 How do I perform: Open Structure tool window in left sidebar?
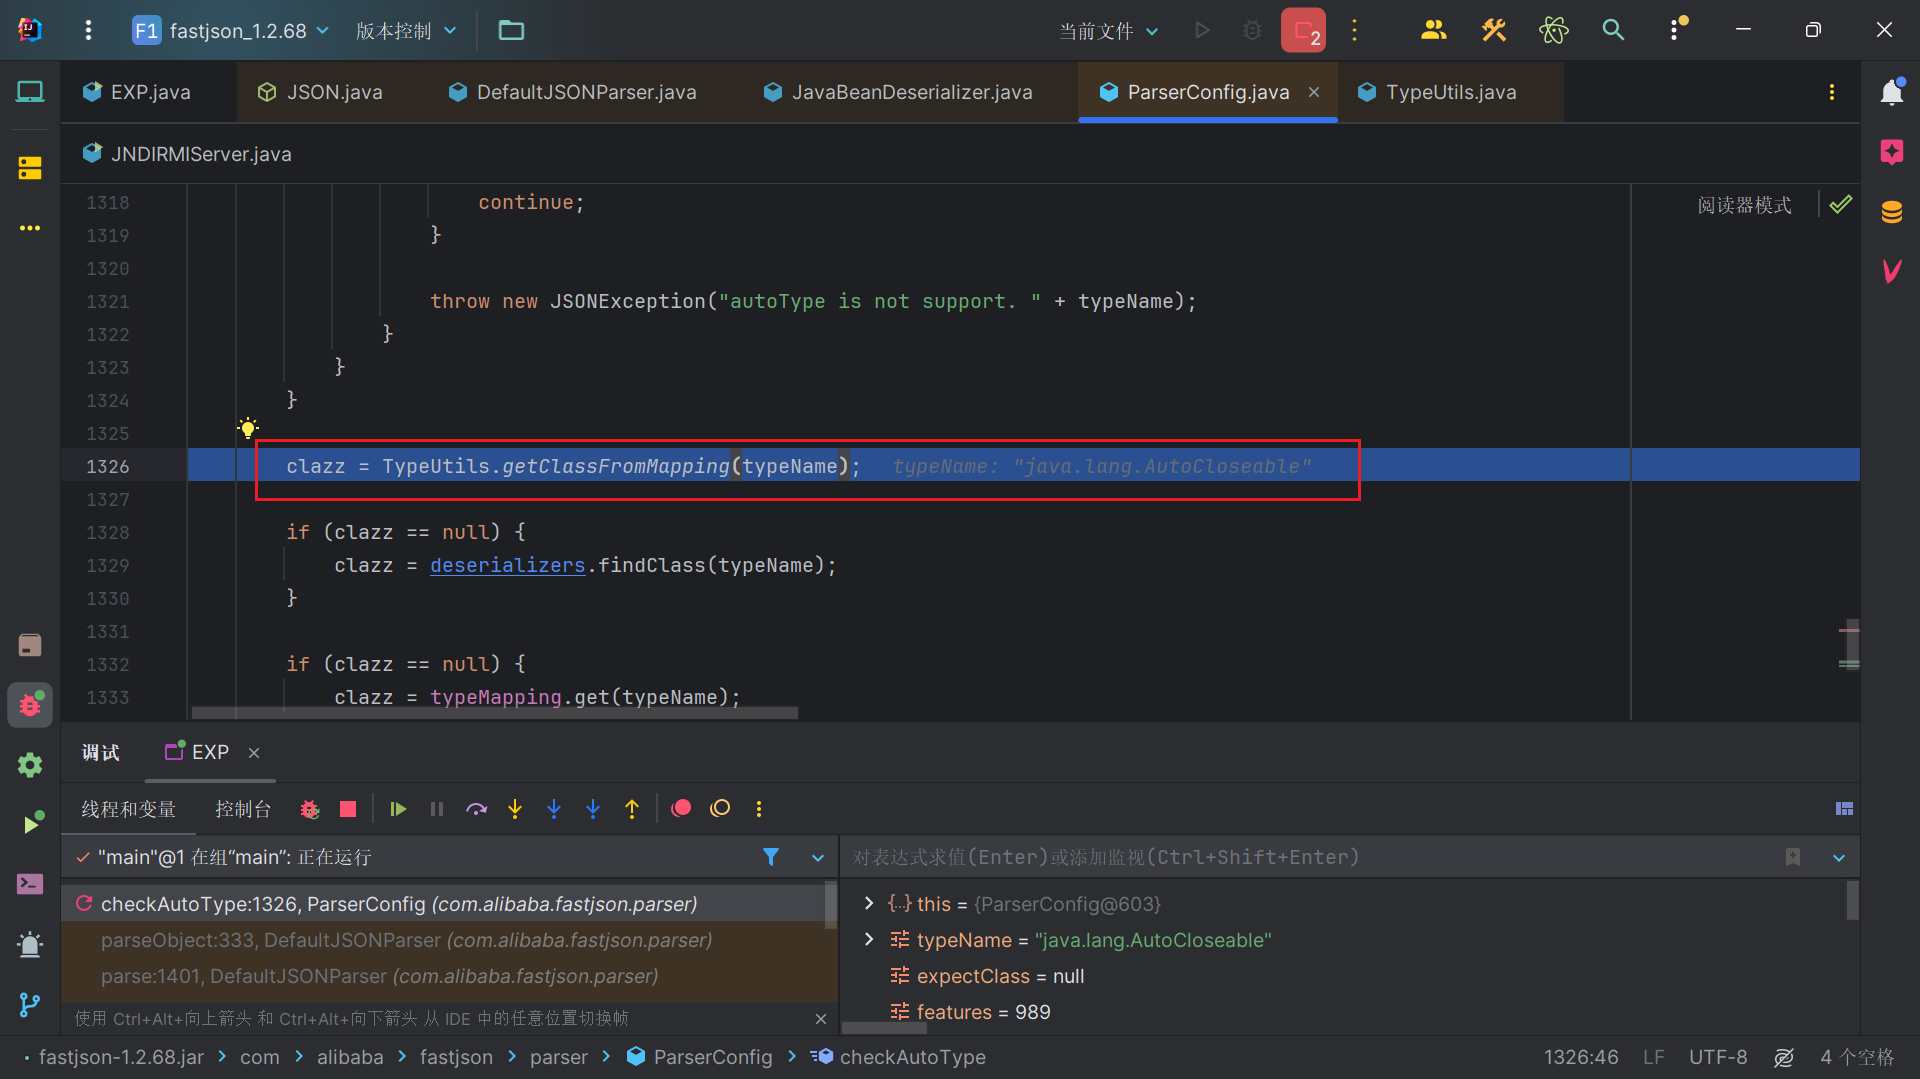pos(30,167)
